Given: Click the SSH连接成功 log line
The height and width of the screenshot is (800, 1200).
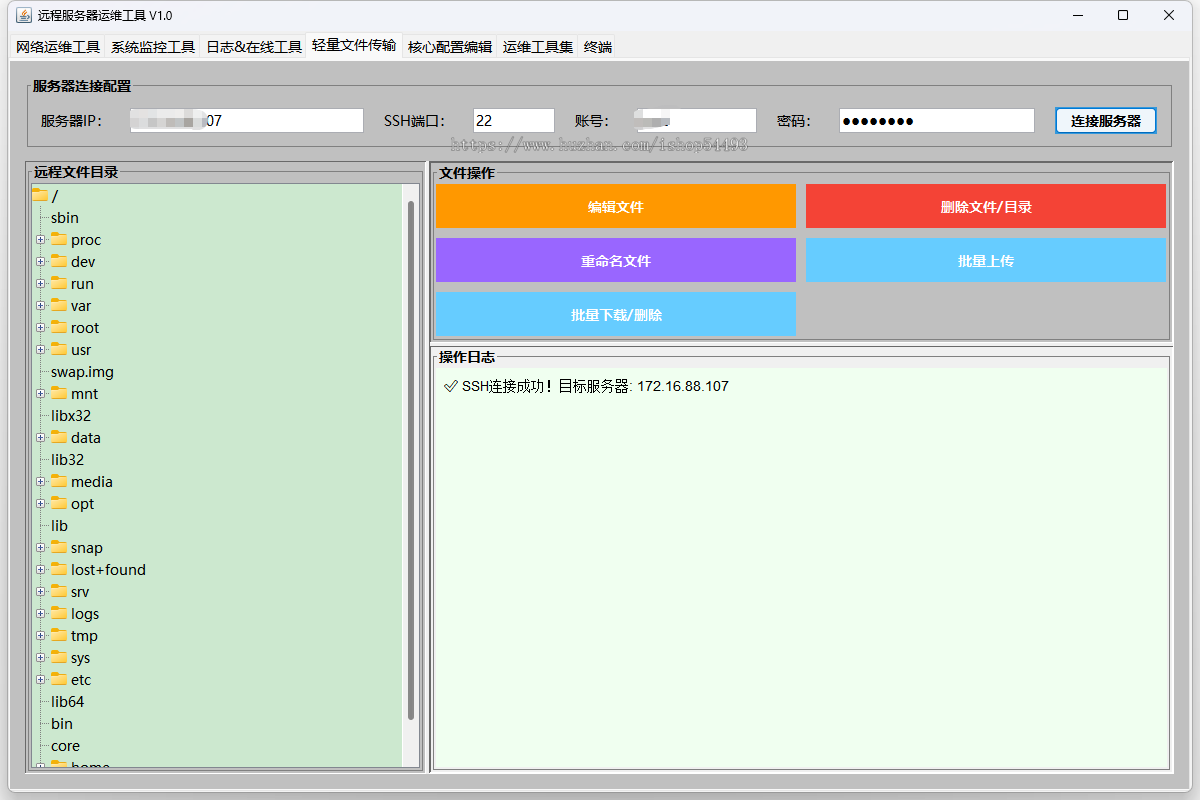Looking at the screenshot, I should [x=586, y=386].
